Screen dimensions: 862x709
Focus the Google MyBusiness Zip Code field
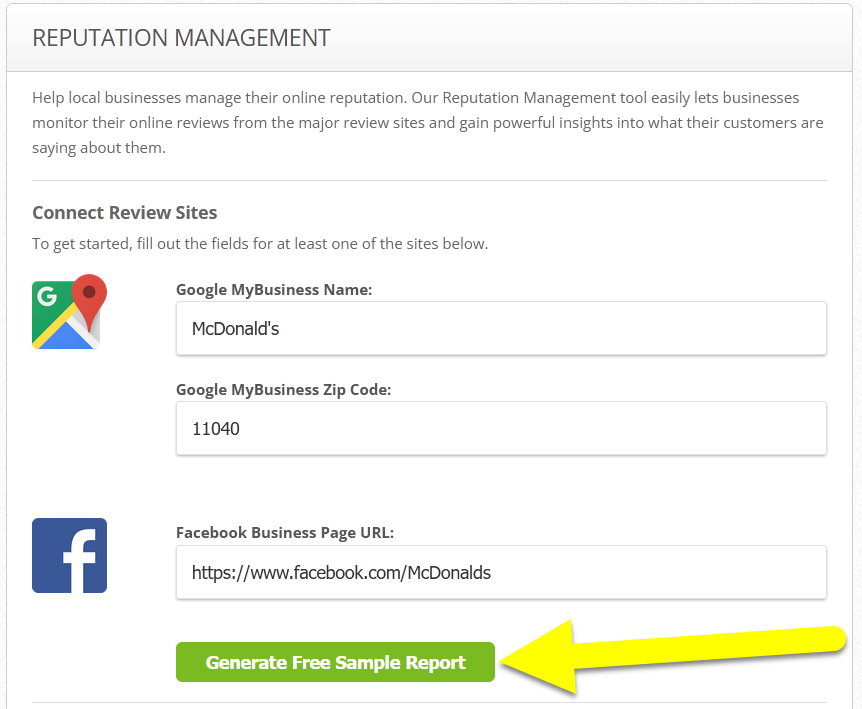[501, 428]
